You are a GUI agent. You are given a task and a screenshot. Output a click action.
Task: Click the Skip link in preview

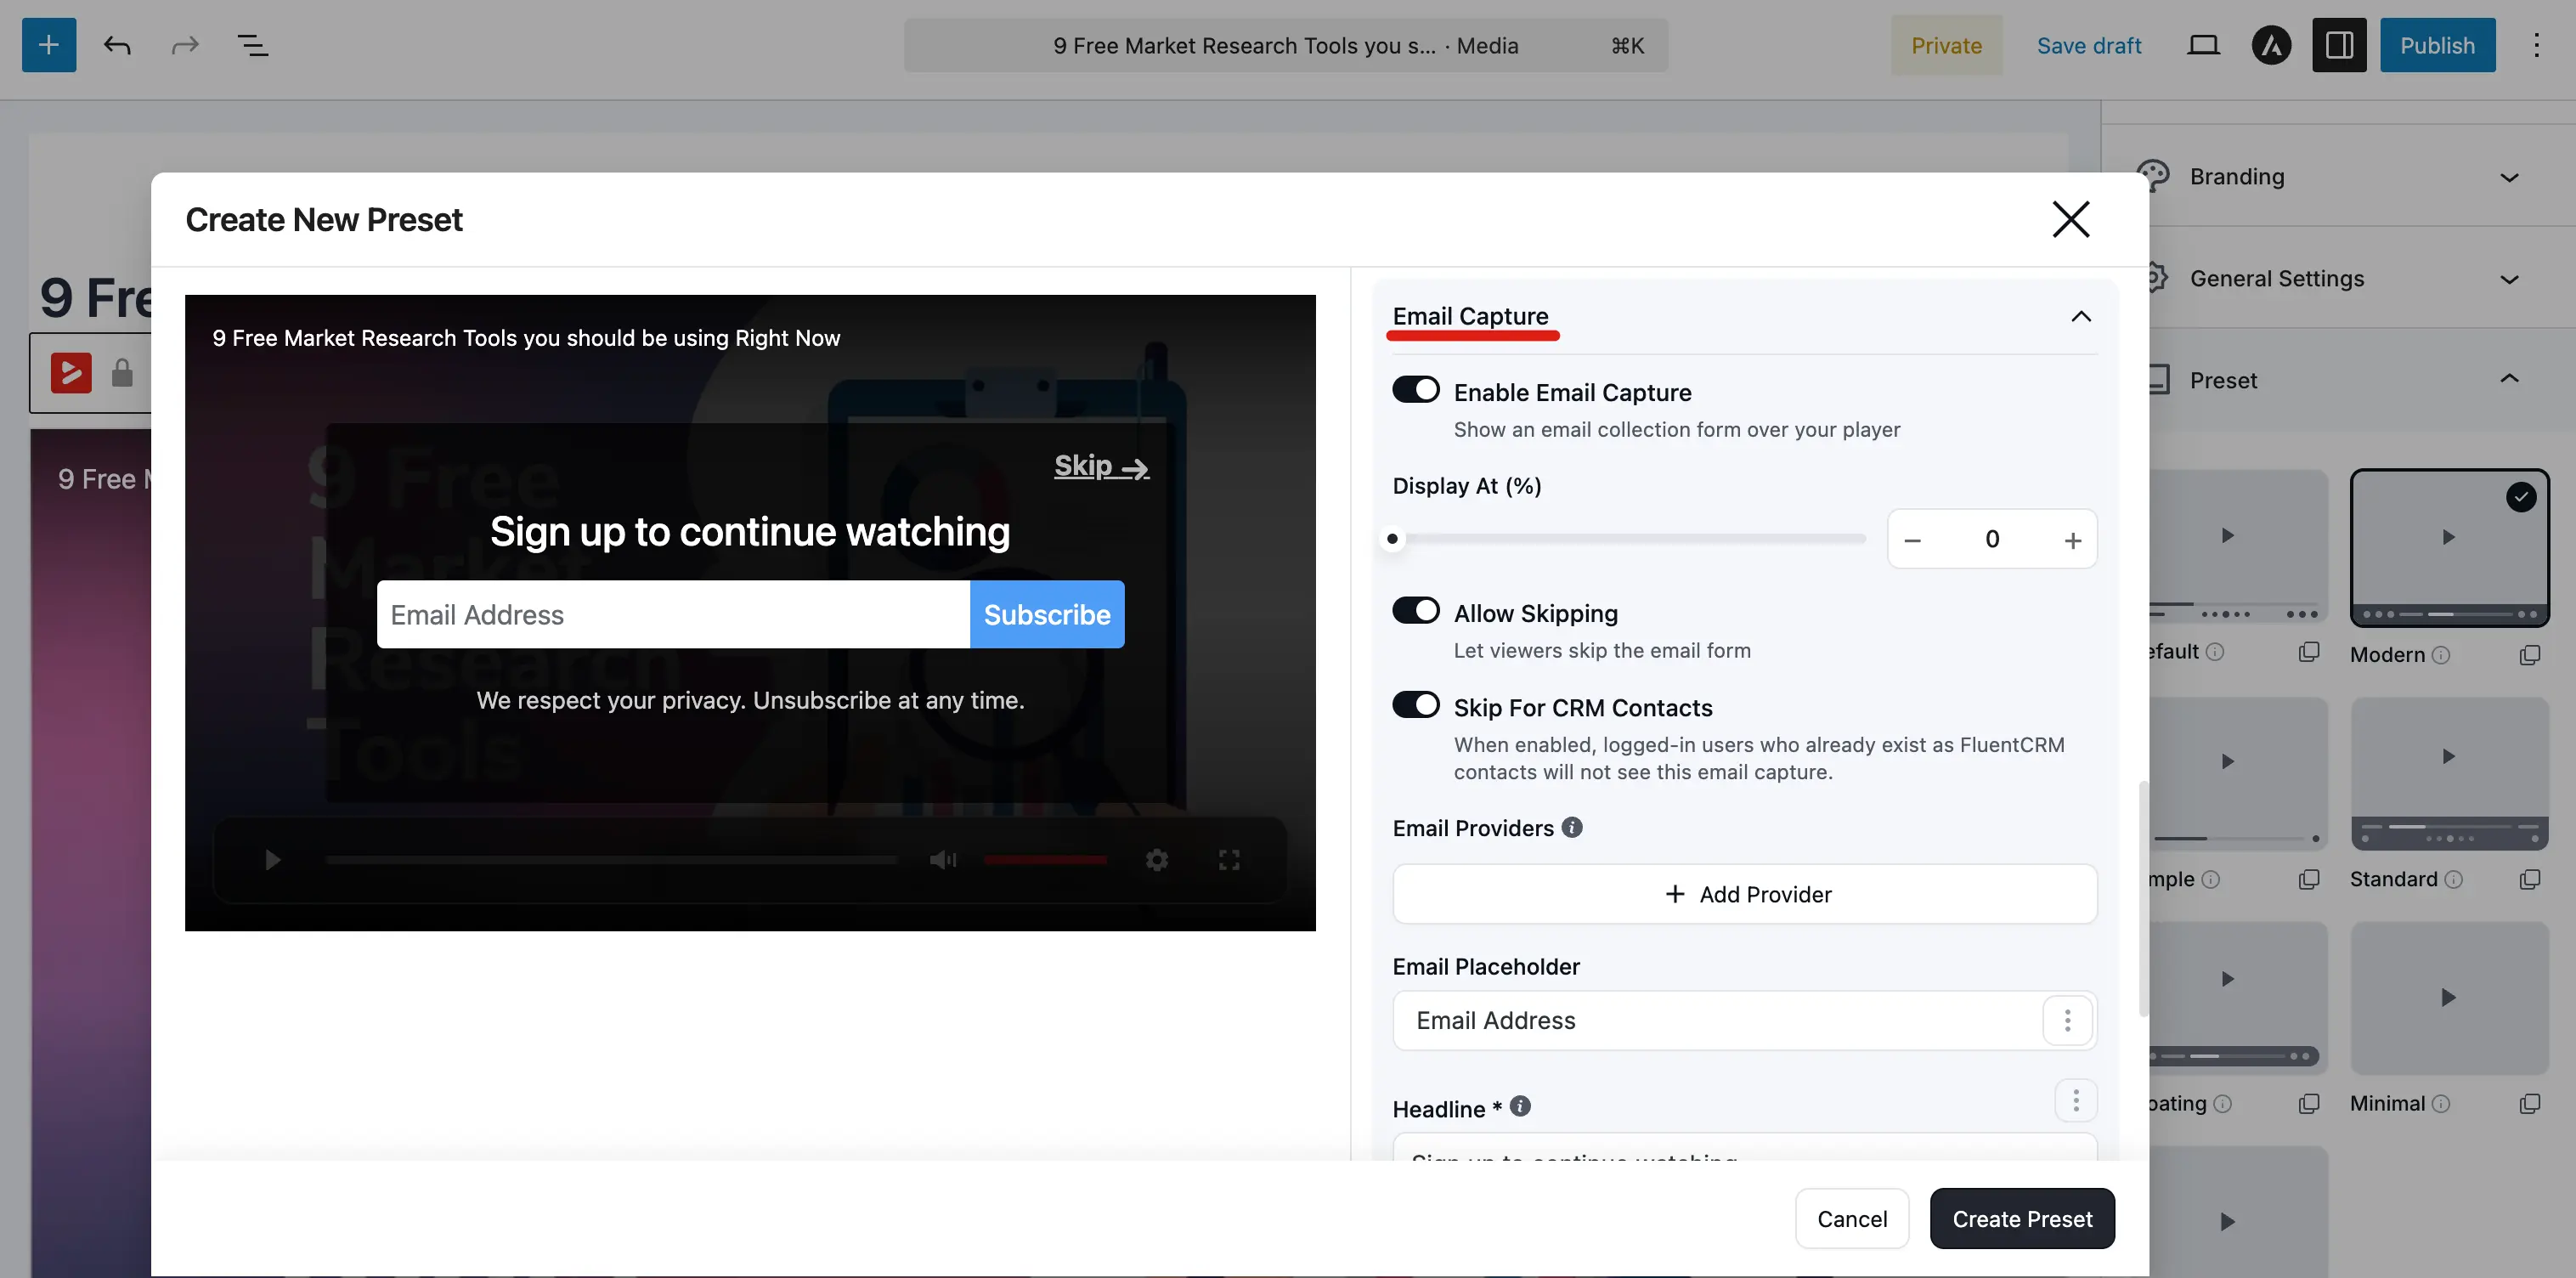[1101, 466]
